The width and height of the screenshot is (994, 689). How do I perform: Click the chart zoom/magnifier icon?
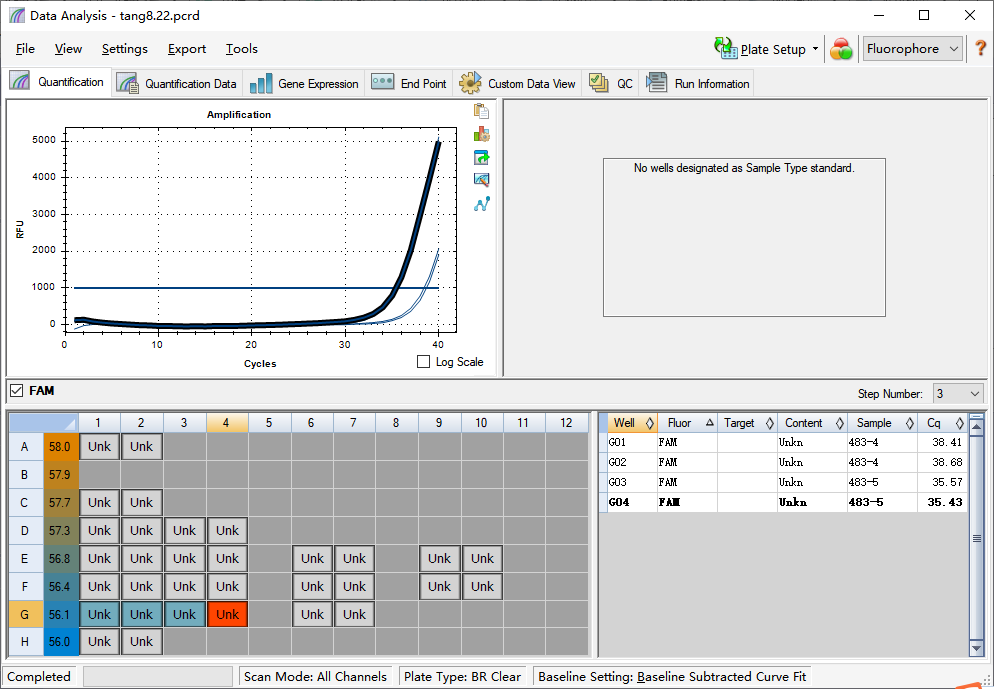click(x=481, y=180)
